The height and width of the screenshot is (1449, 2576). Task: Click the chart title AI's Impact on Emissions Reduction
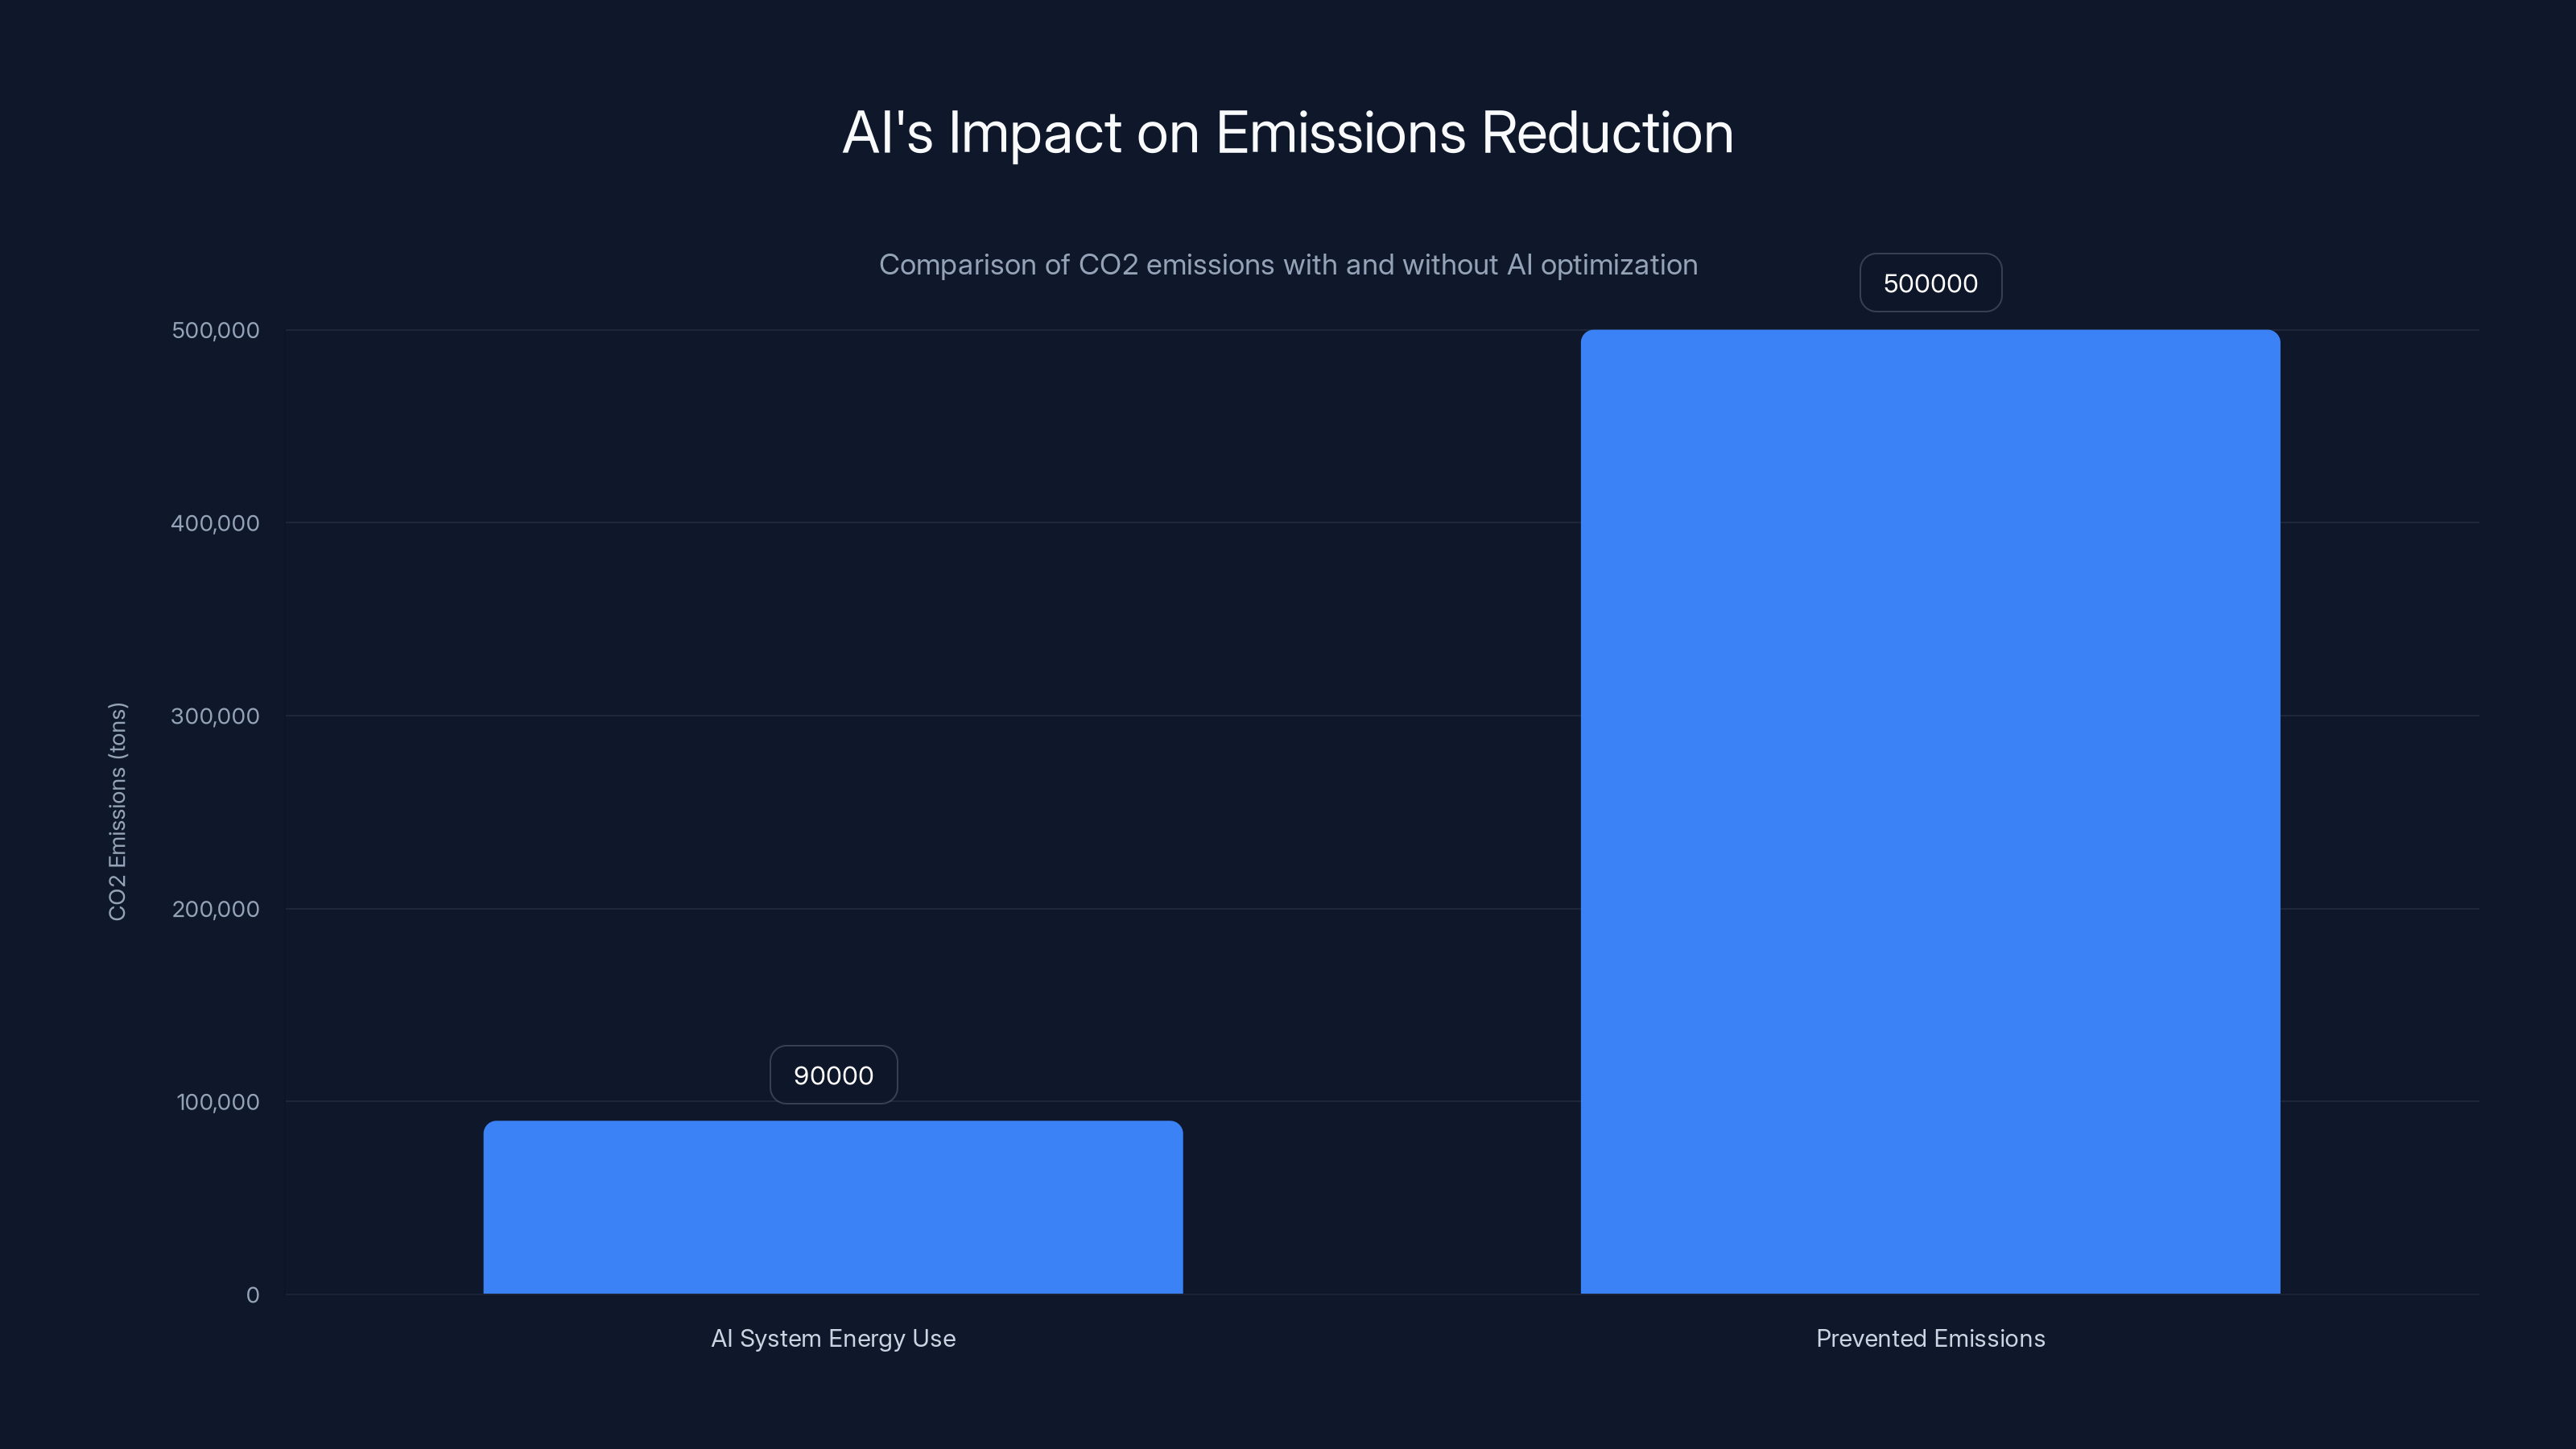pos(1288,131)
